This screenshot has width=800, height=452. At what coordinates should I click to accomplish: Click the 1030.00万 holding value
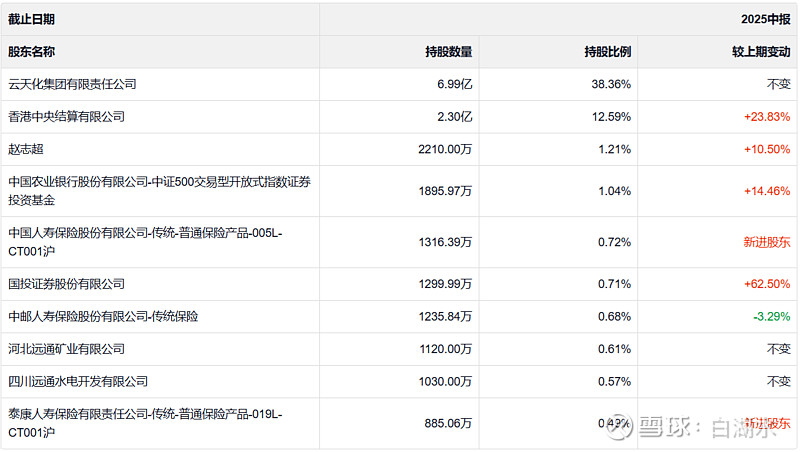(445, 382)
